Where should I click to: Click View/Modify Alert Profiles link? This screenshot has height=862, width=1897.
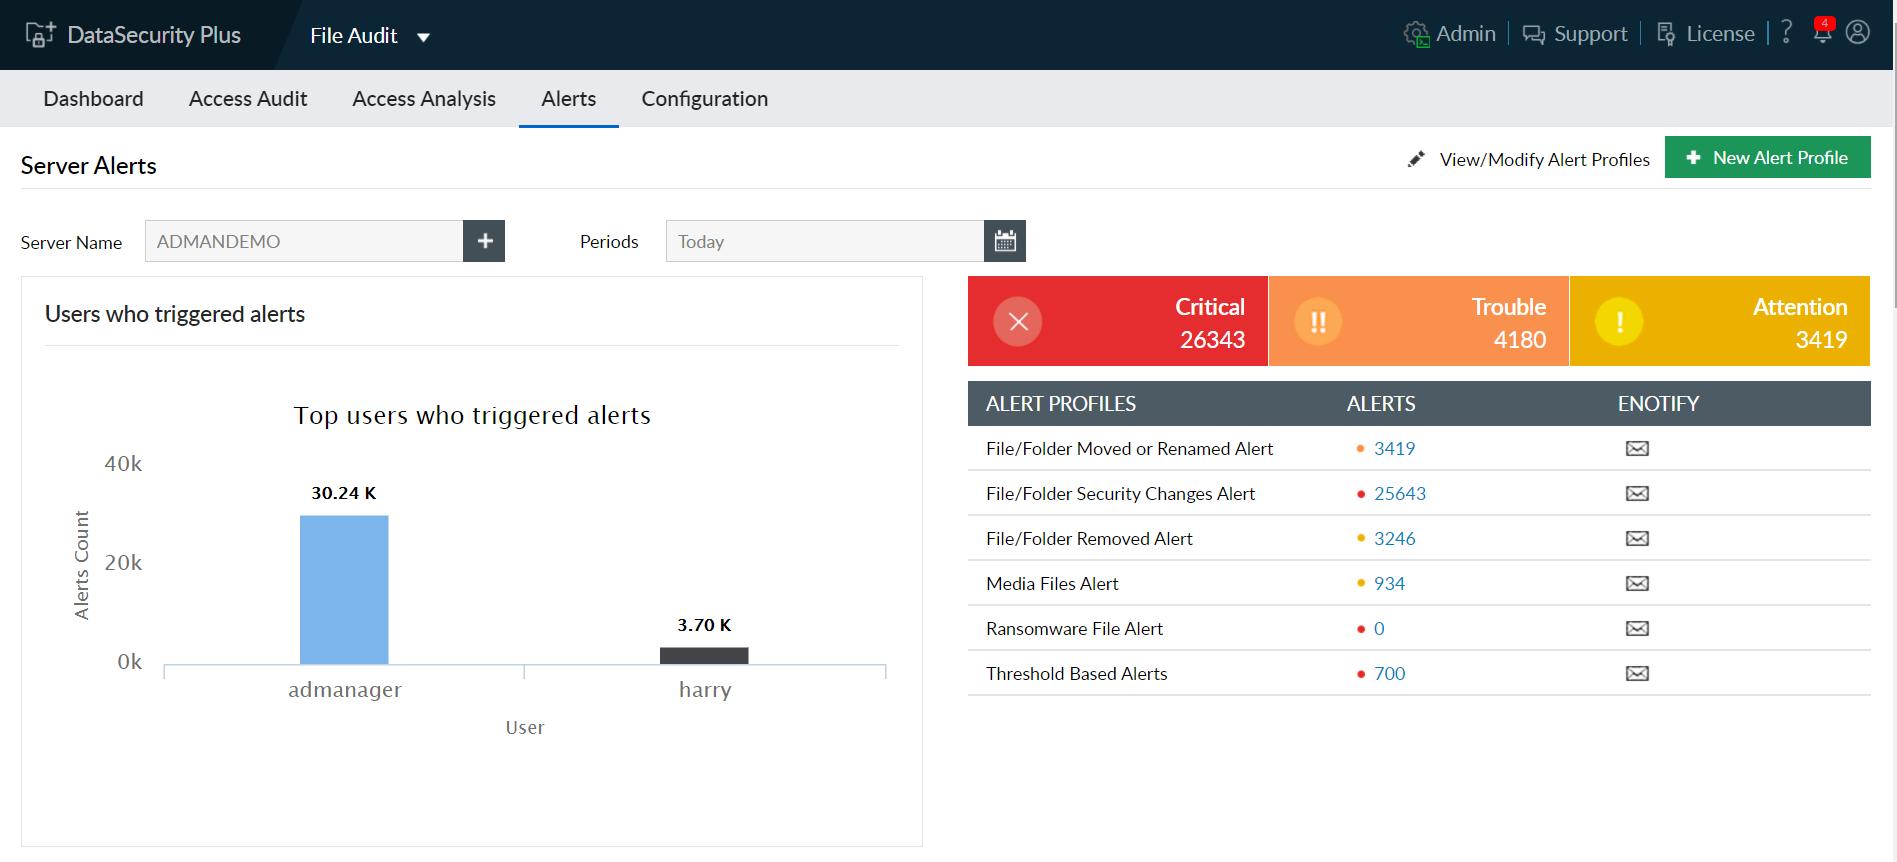point(1544,160)
